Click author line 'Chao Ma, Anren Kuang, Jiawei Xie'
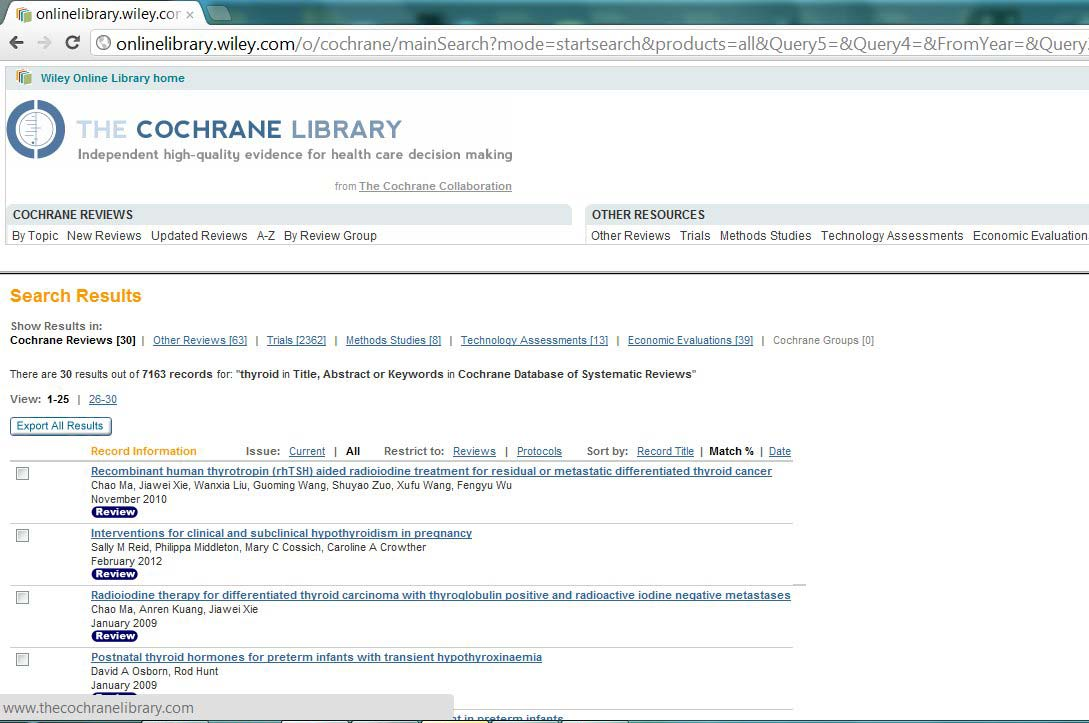 [x=174, y=609]
